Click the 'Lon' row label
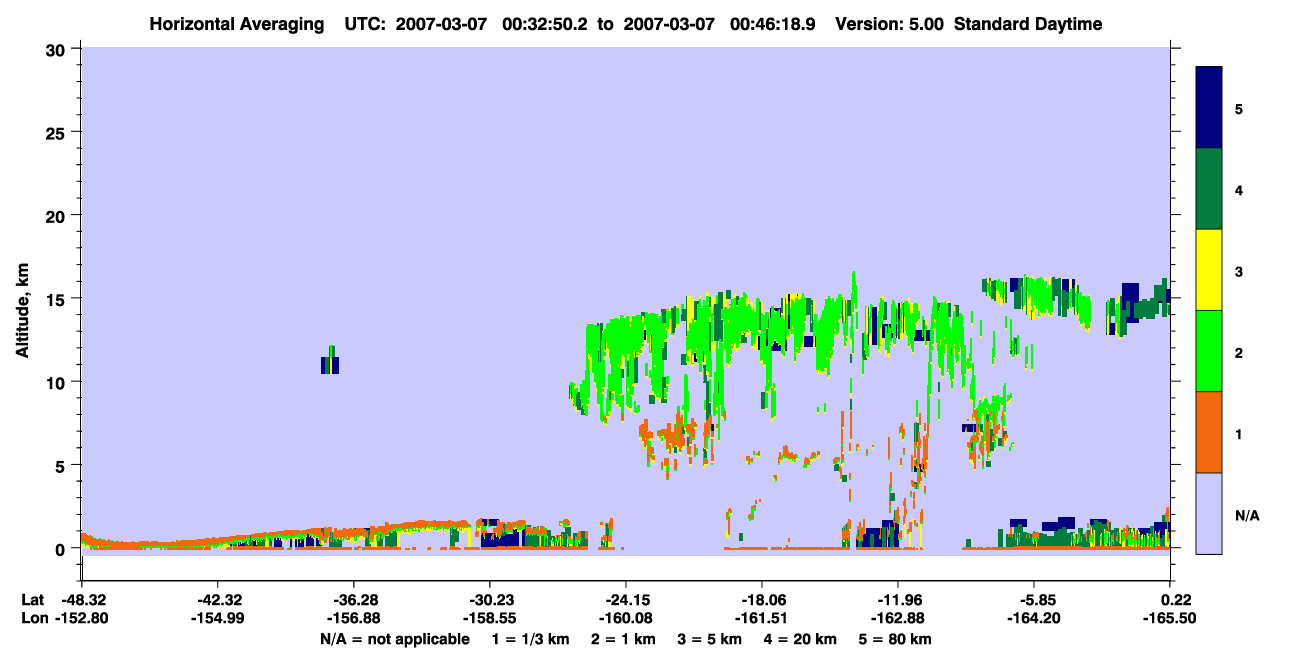 coord(33,617)
